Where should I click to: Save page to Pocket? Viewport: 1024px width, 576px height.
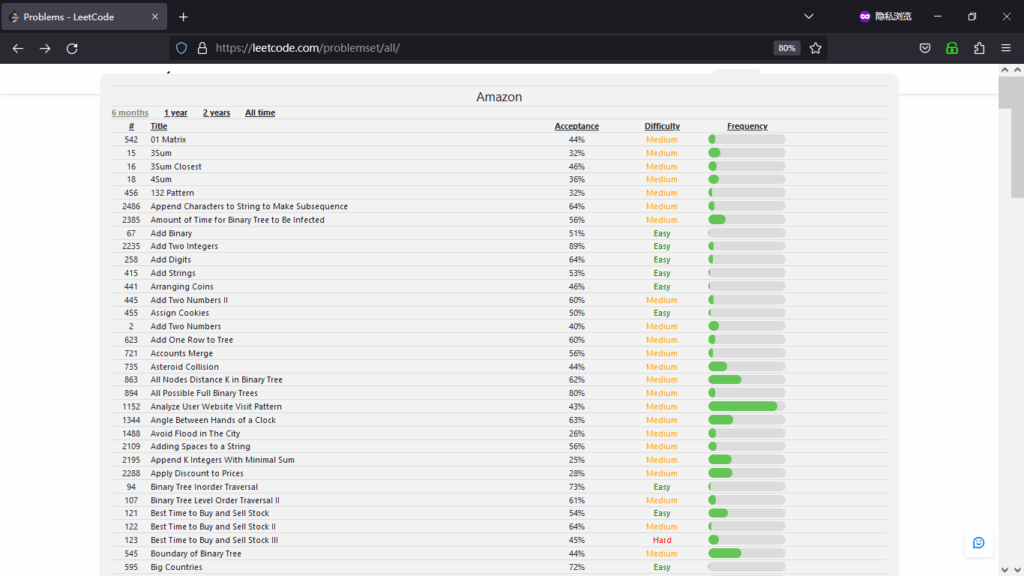pyautogui.click(x=925, y=48)
